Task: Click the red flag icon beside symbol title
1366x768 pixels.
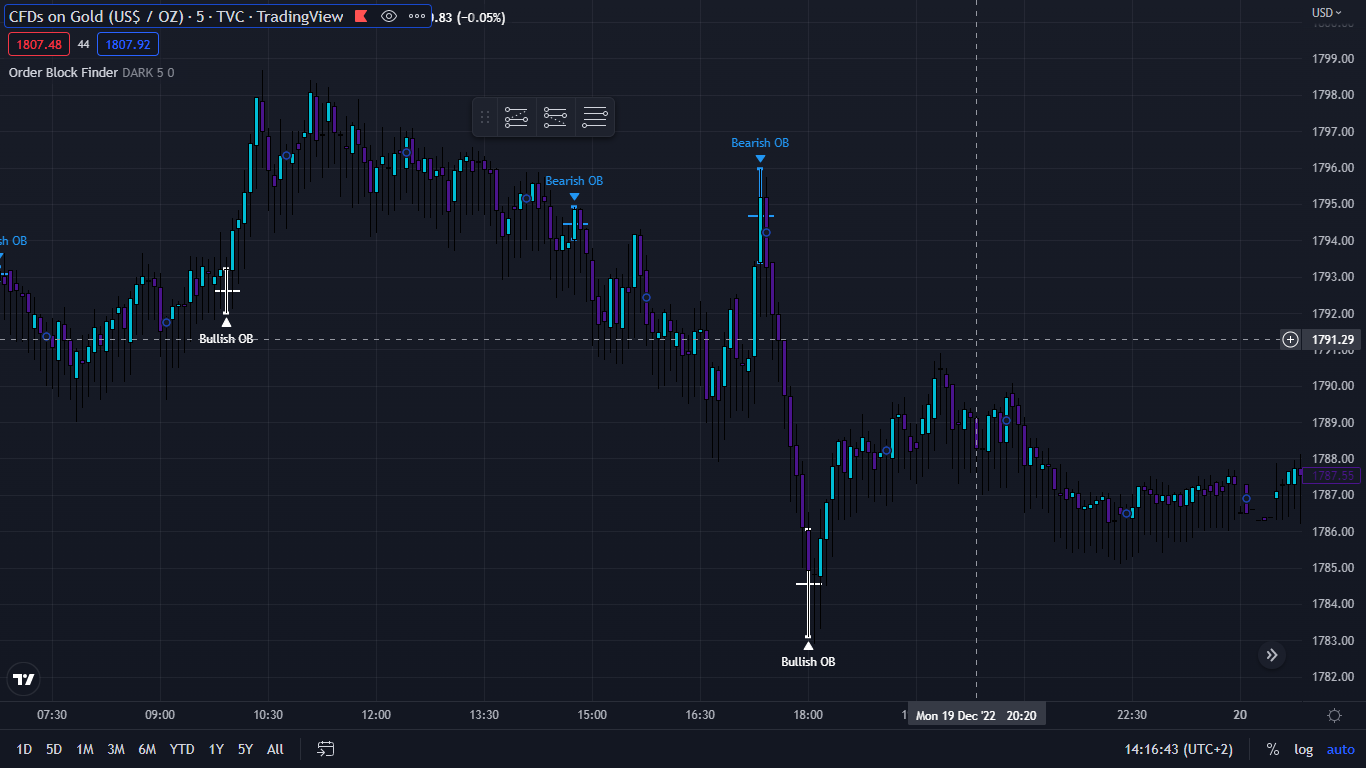Action: 361,16
